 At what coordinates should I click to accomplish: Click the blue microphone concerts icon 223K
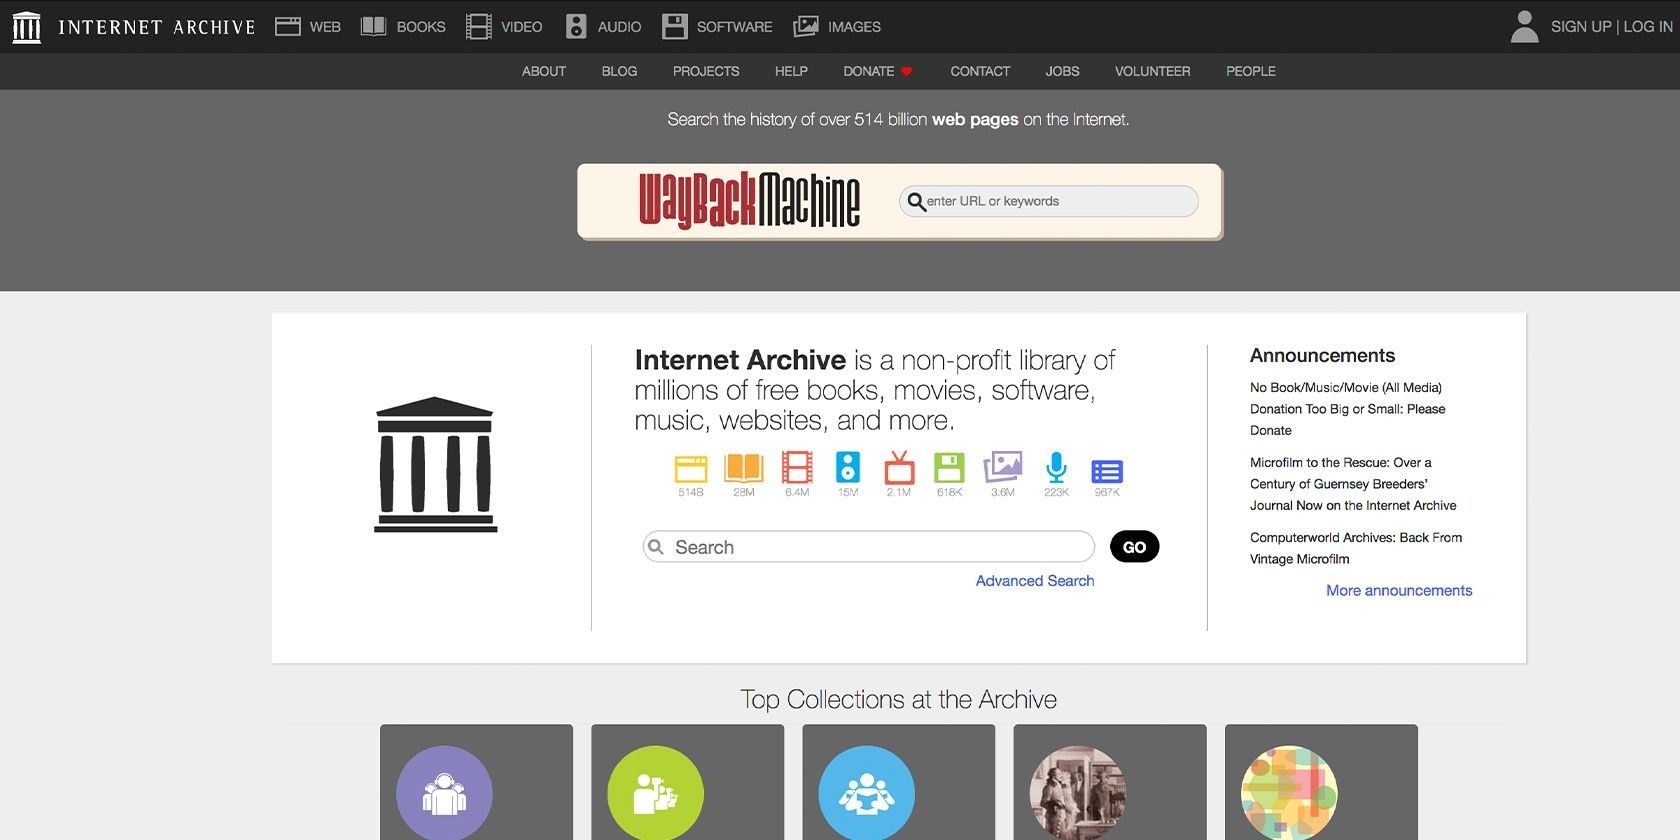[1057, 468]
